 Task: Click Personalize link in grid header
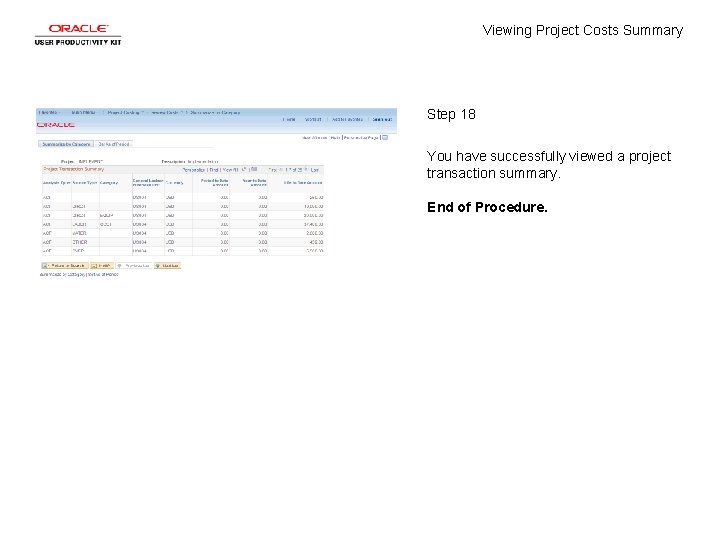[x=193, y=170]
